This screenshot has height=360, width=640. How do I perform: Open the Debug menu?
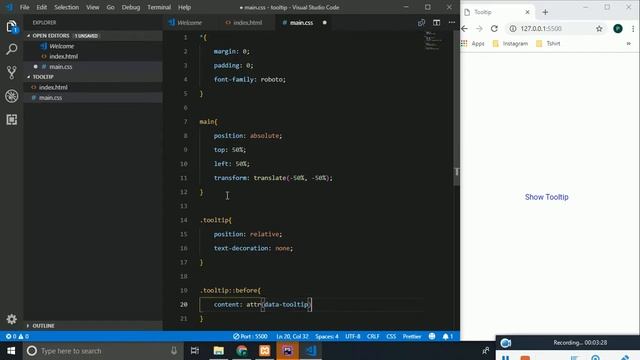pyautogui.click(x=131, y=7)
